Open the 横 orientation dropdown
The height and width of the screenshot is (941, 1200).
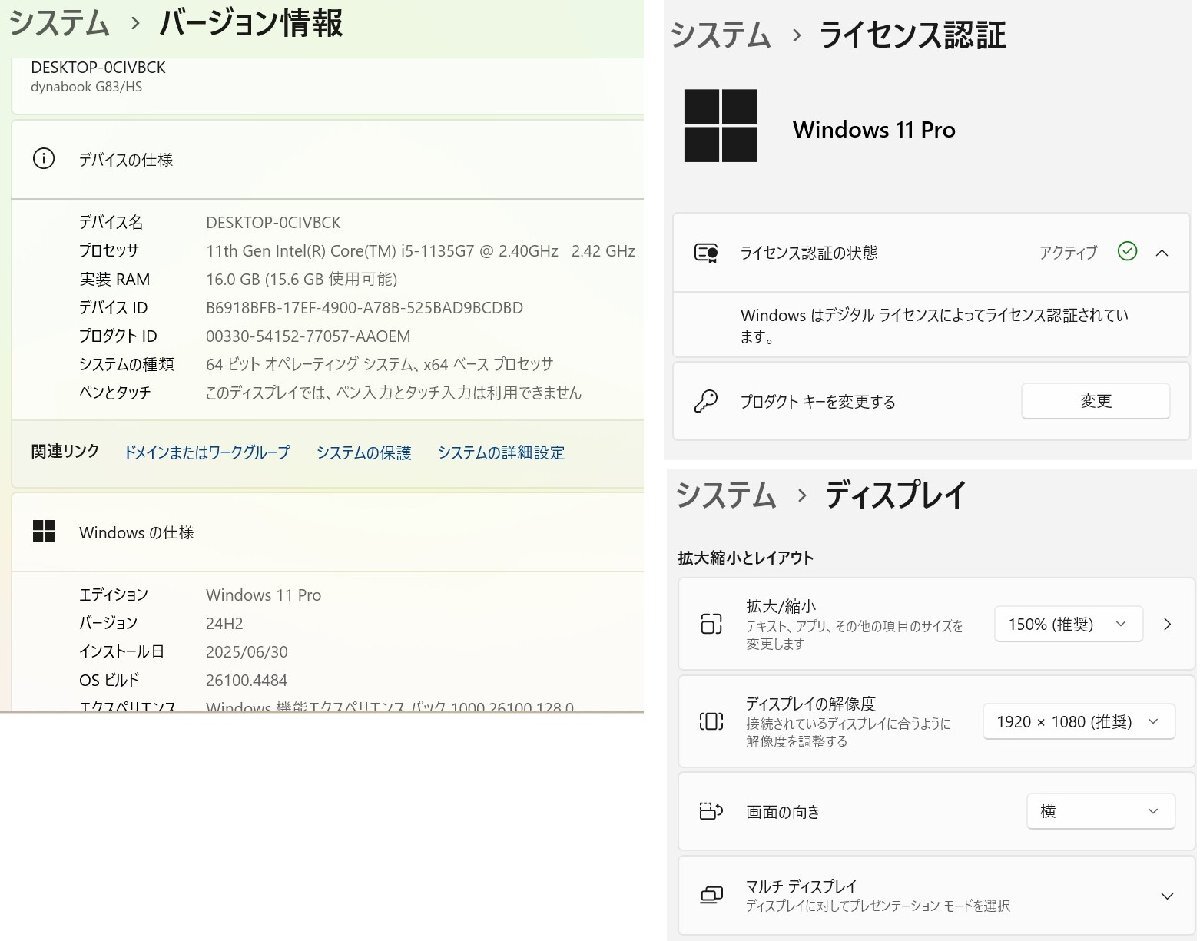1100,811
